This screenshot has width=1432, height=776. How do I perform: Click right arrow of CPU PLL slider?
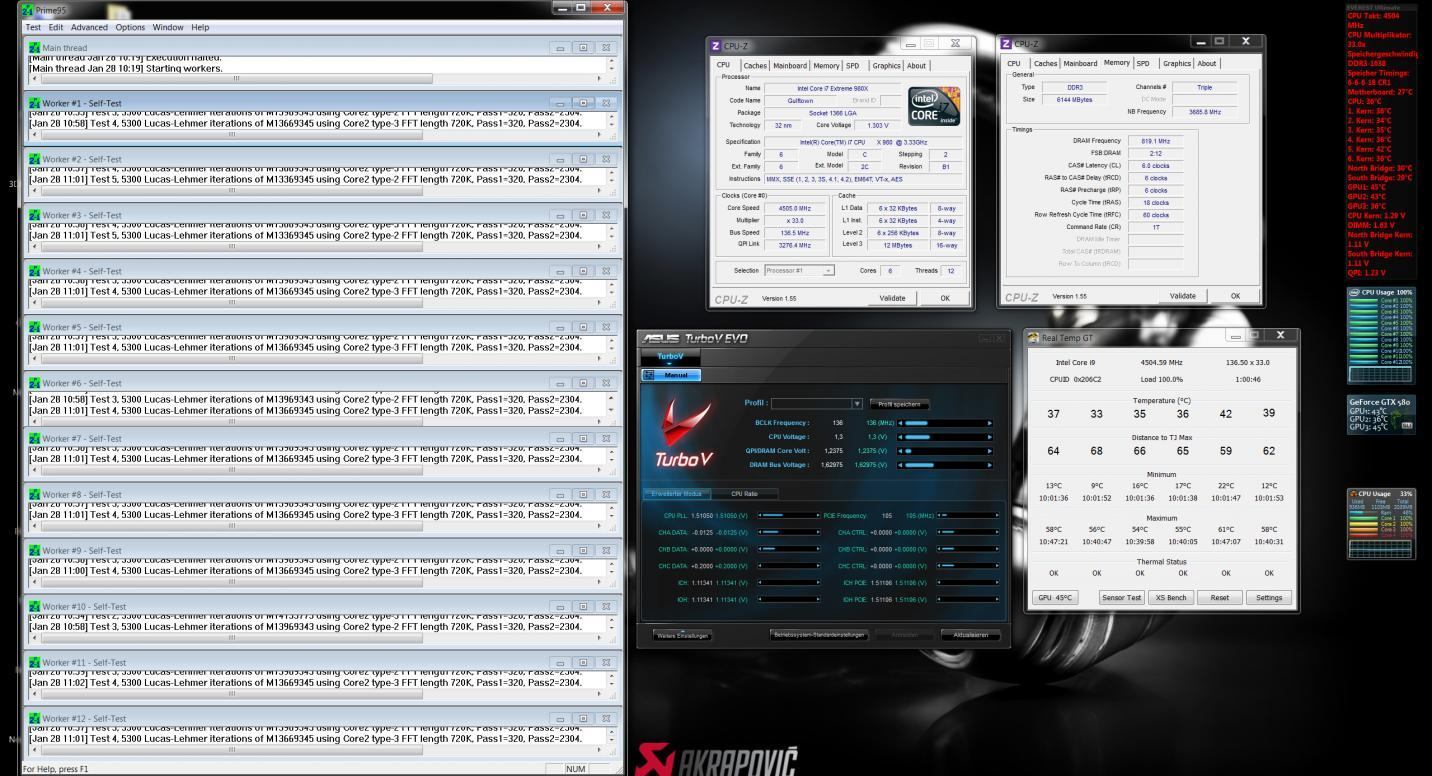tap(817, 515)
